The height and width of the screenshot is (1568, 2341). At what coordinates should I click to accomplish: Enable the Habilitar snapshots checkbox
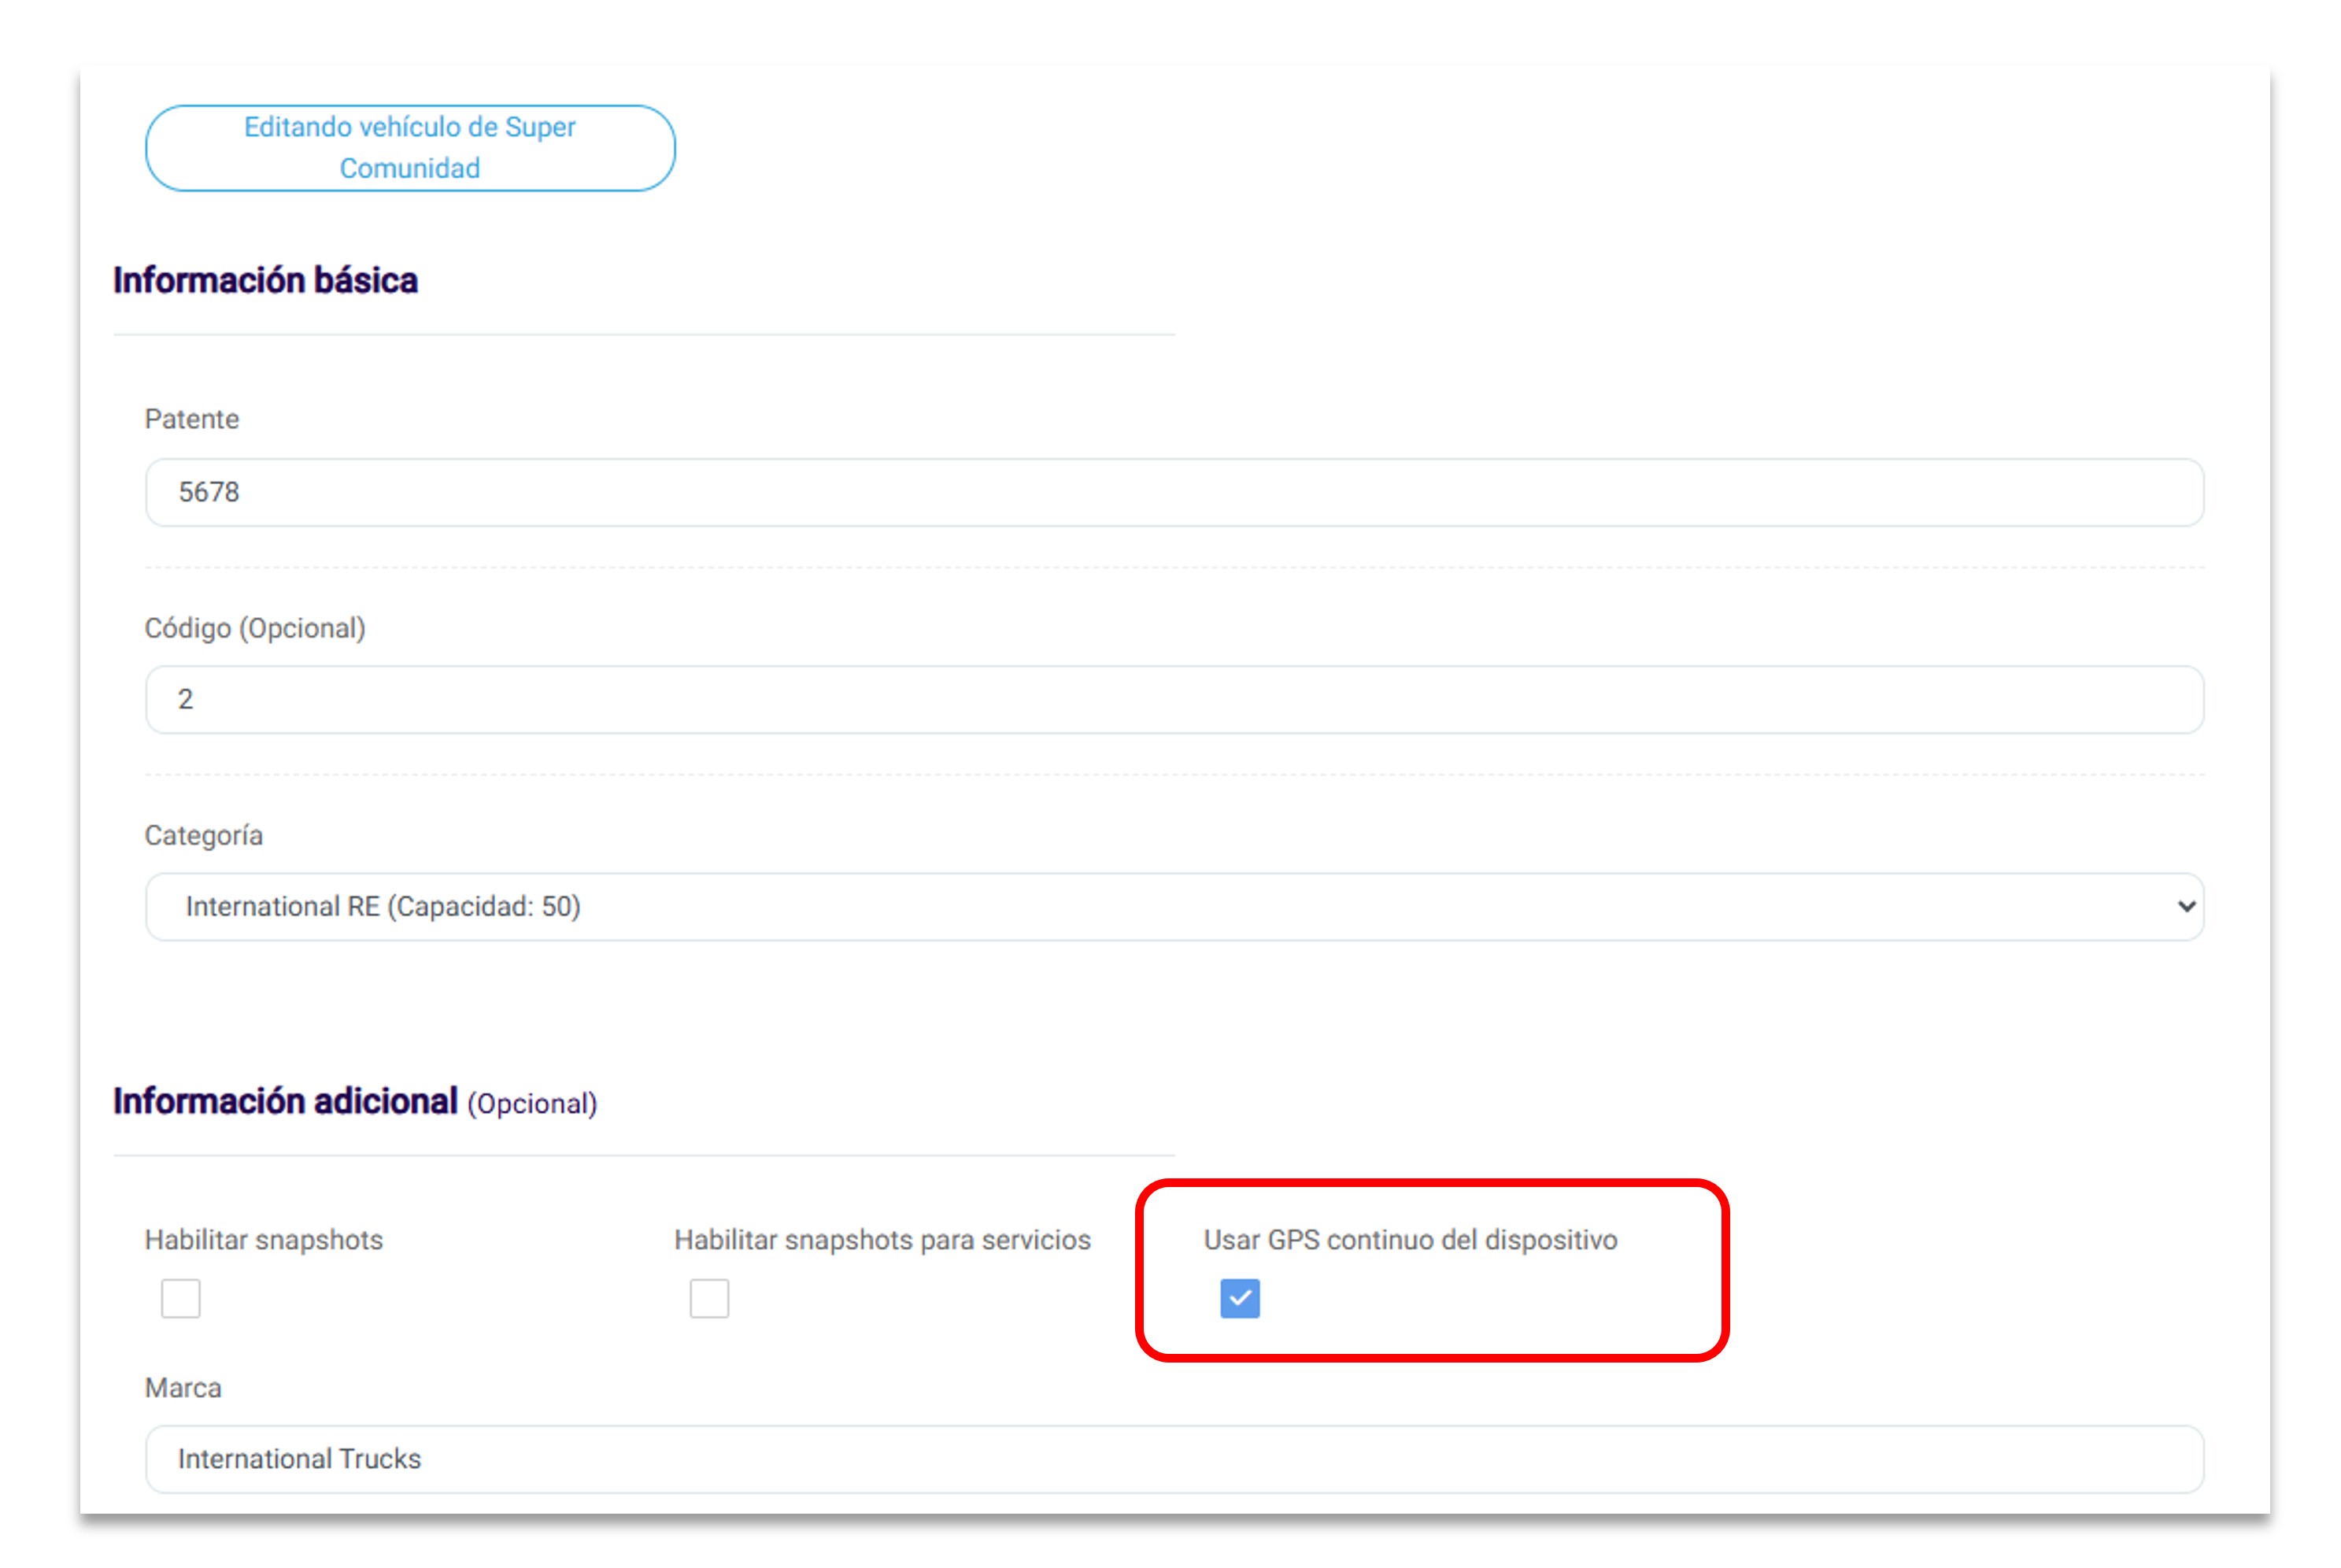coord(181,1298)
